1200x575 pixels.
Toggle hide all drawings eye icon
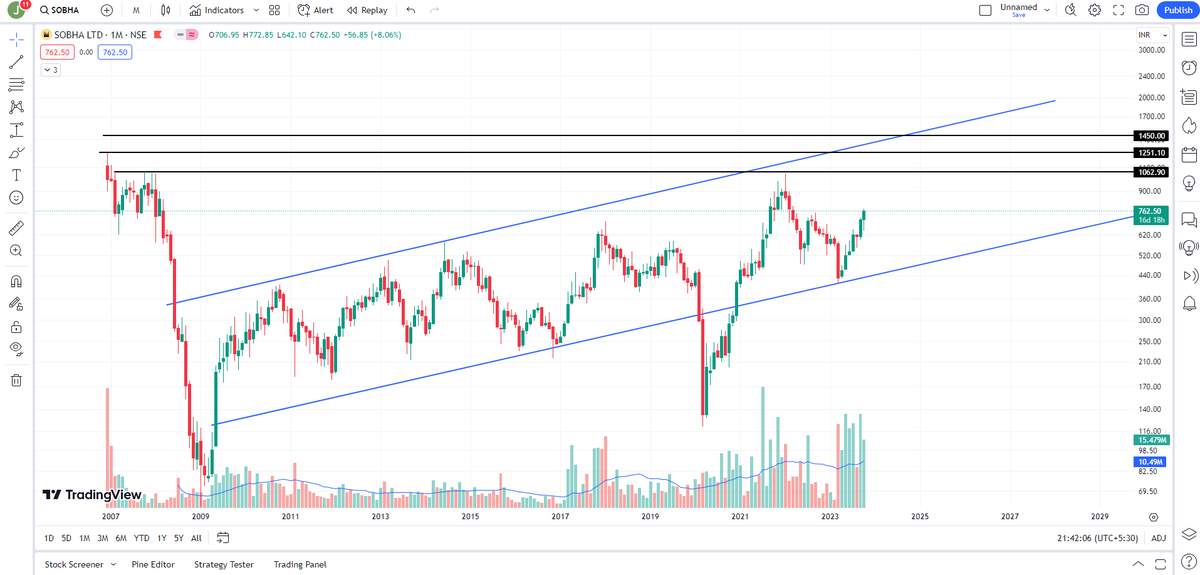pyautogui.click(x=16, y=348)
